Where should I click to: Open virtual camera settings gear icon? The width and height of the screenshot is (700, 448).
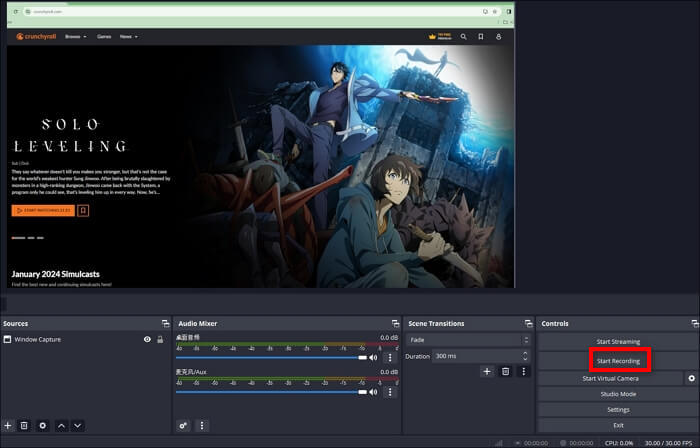click(692, 378)
